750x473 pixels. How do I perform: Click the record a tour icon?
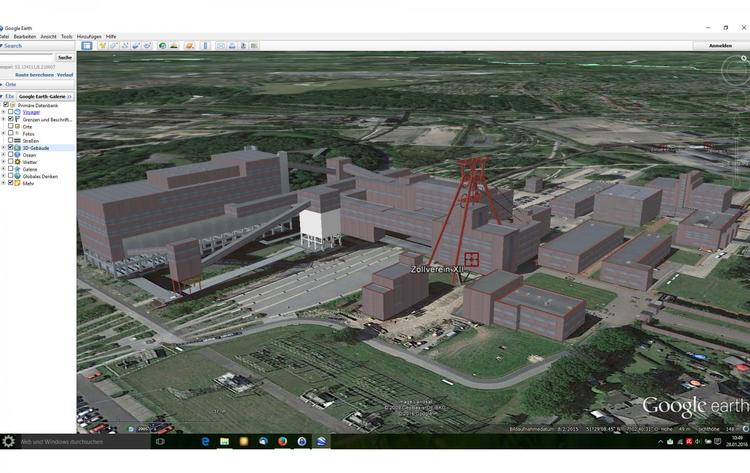point(147,45)
